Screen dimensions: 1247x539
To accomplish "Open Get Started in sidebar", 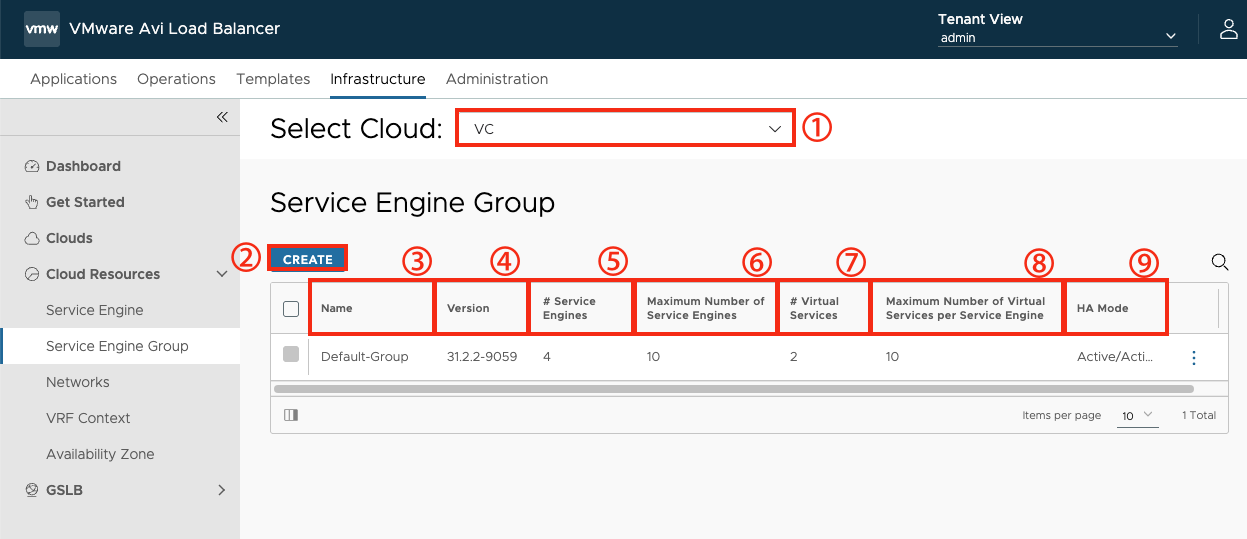I will click(85, 202).
